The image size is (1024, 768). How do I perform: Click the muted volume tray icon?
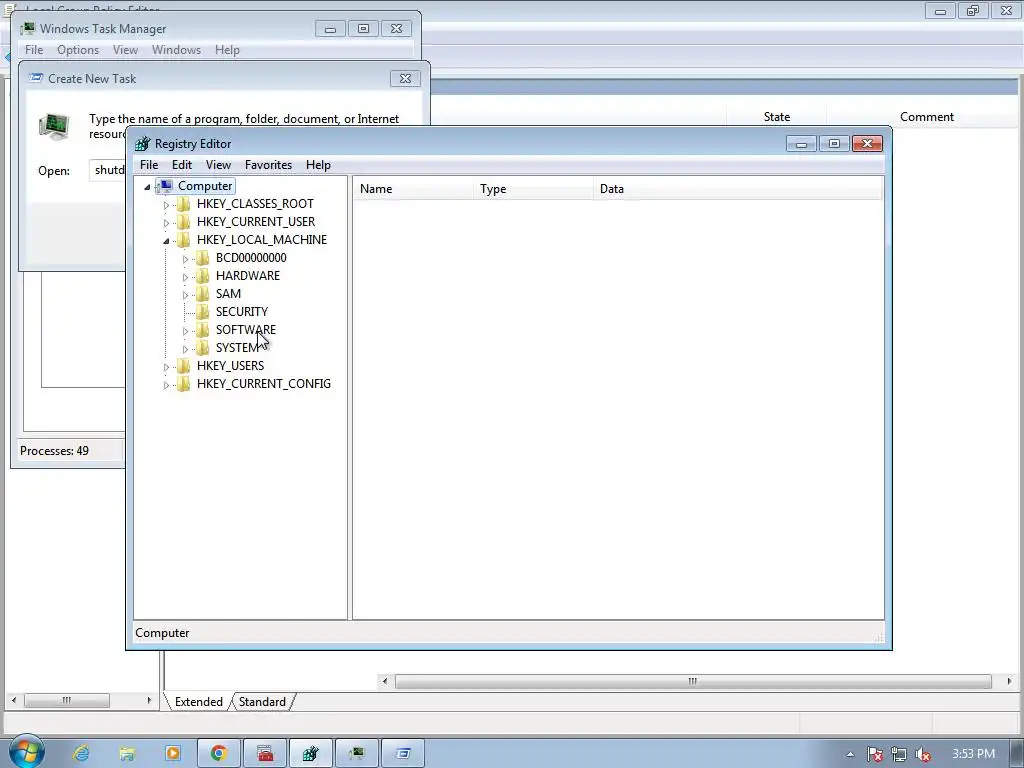(x=923, y=754)
